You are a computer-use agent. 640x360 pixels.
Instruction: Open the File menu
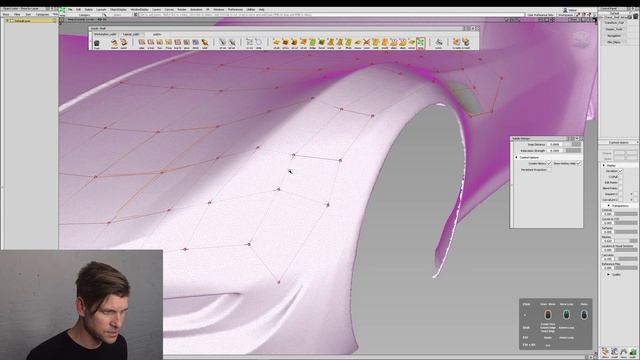[70, 9]
